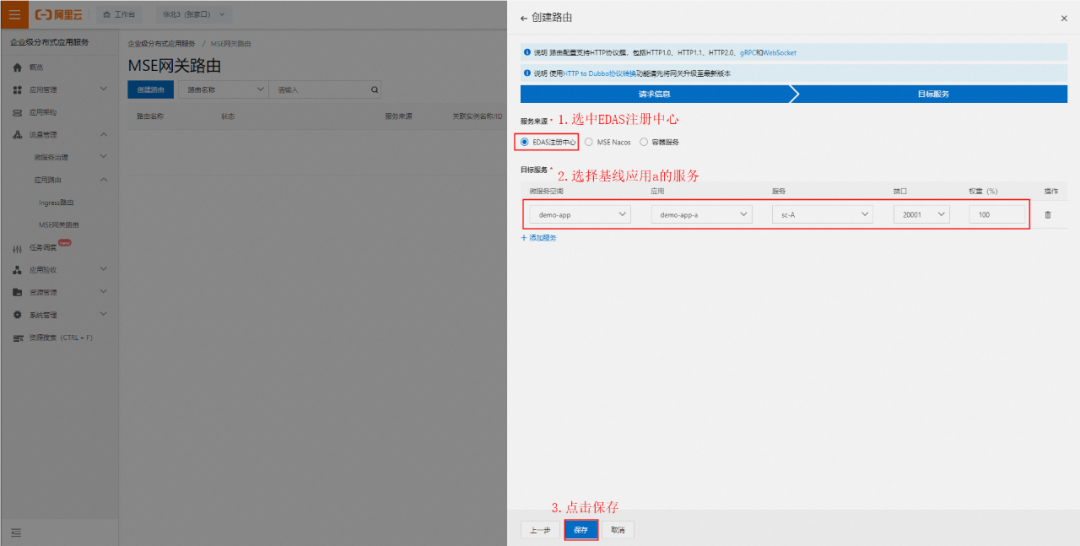The image size is (1080, 546).
Task: Collapse the 流量管理 sidebar section
Action: 103,134
